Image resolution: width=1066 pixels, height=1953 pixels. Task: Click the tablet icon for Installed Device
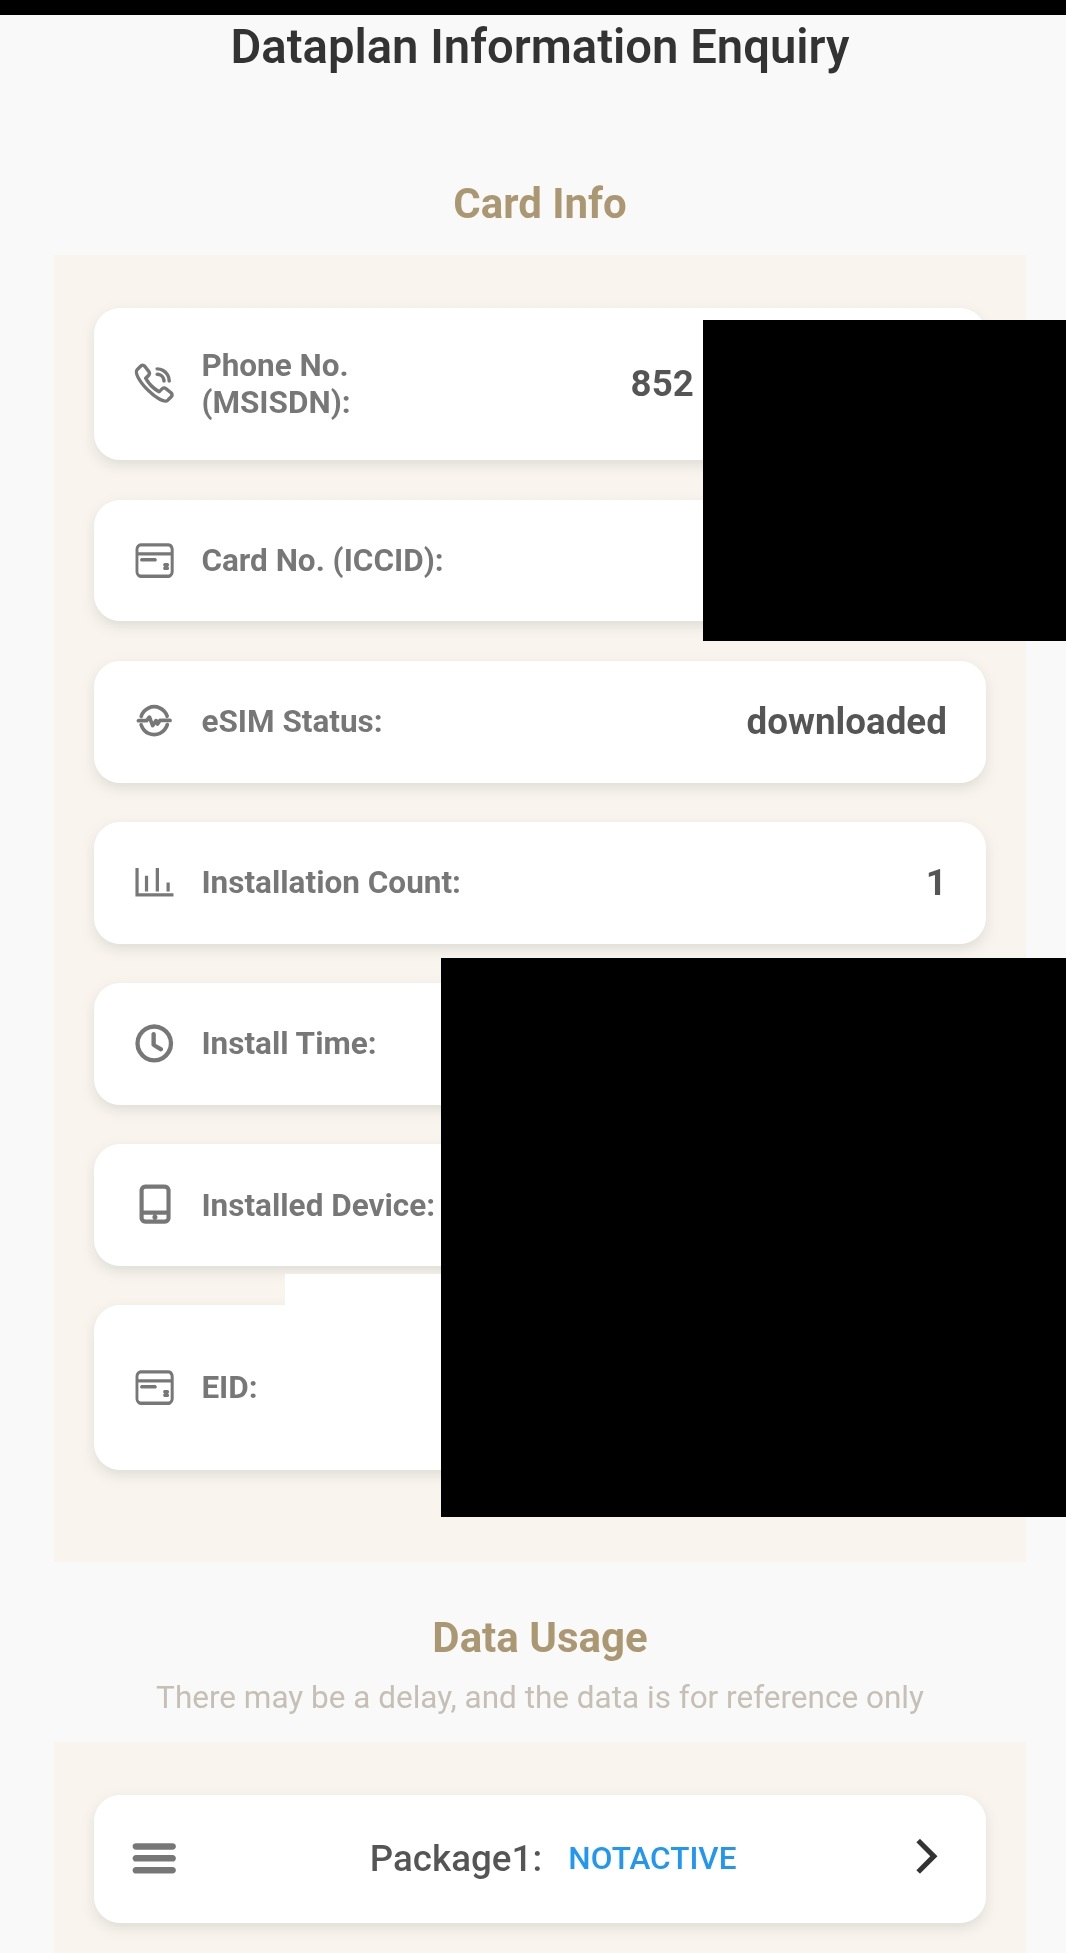(x=154, y=1205)
